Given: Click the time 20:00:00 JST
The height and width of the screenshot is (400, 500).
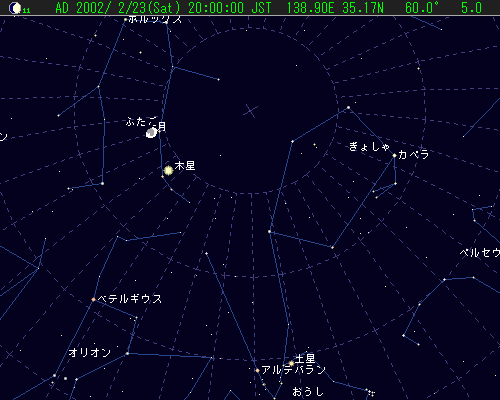Looking at the screenshot, I should pyautogui.click(x=230, y=8).
